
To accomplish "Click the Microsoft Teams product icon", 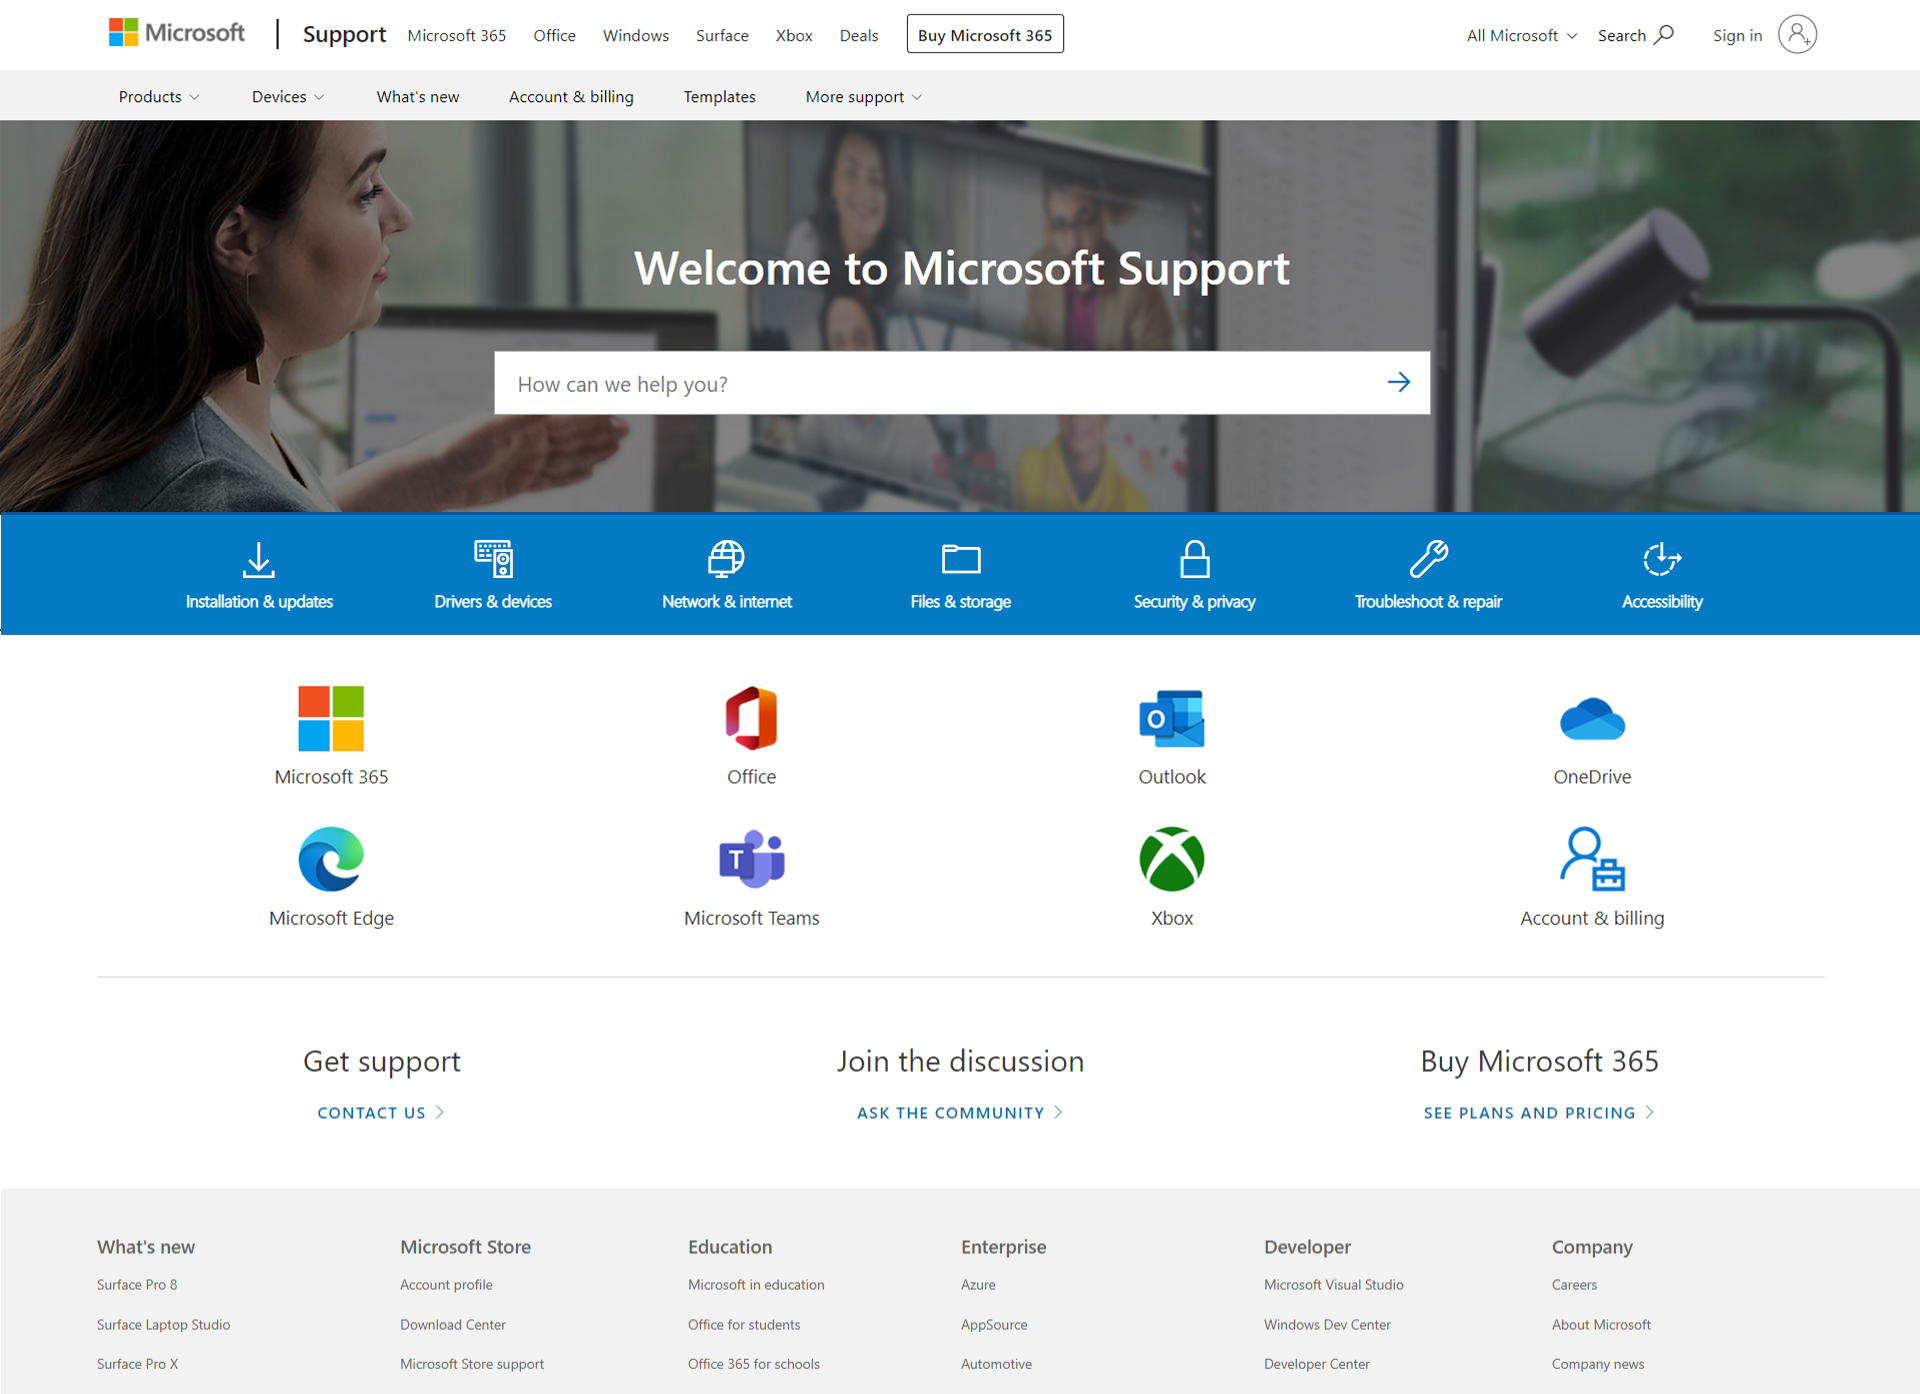I will click(x=751, y=859).
